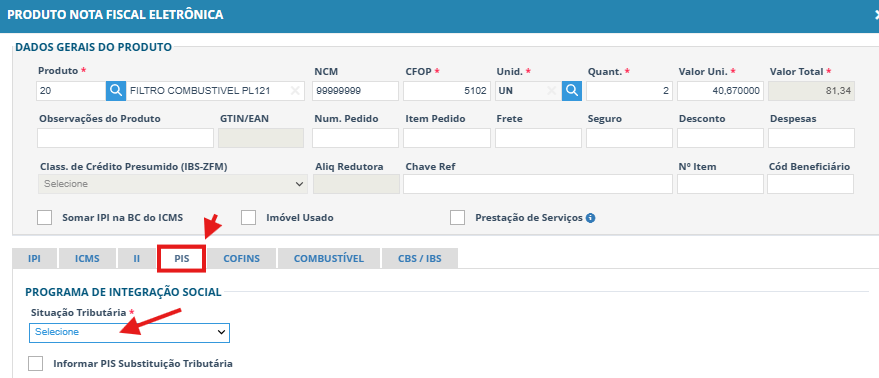Search for a product with the magnifier icon
Screen dimensions: 879x378
click(x=115, y=90)
